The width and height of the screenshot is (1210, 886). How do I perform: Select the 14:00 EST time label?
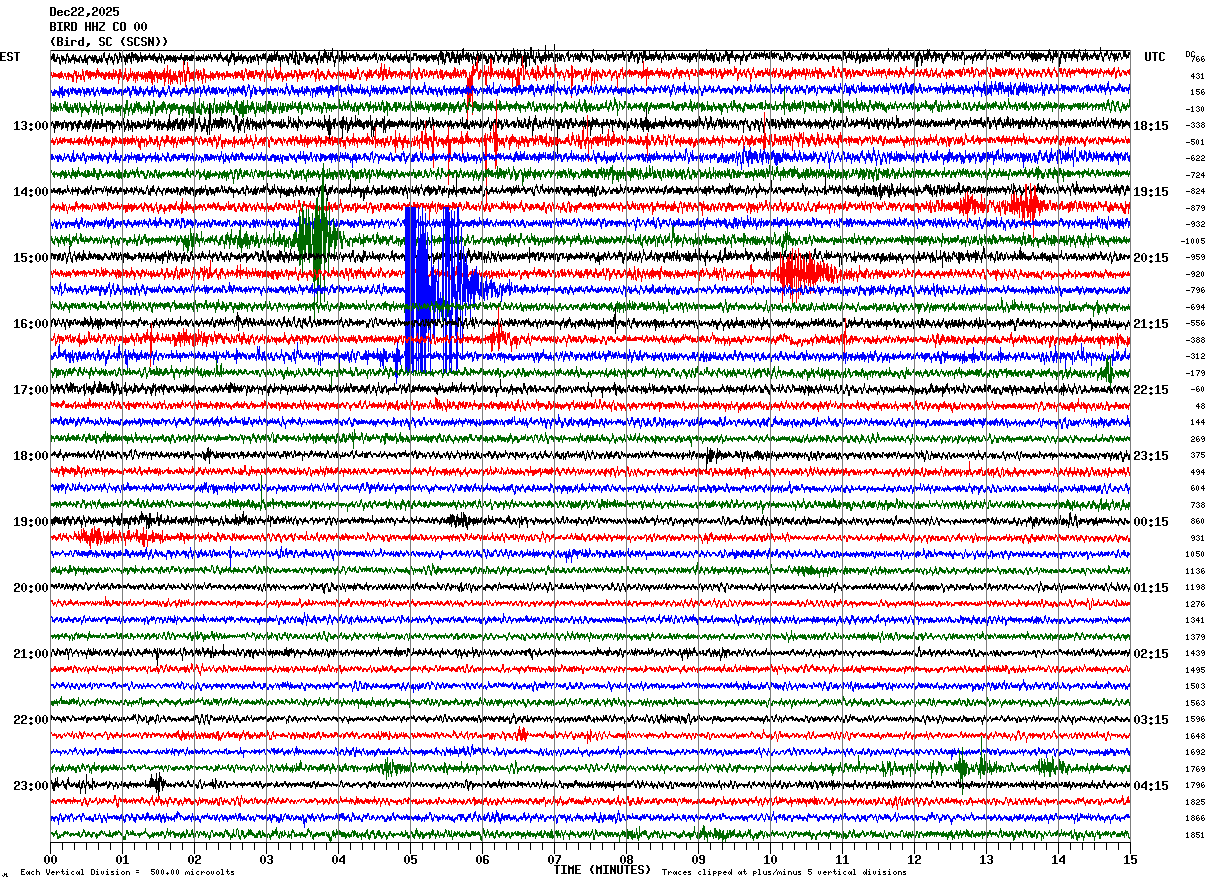coord(31,192)
